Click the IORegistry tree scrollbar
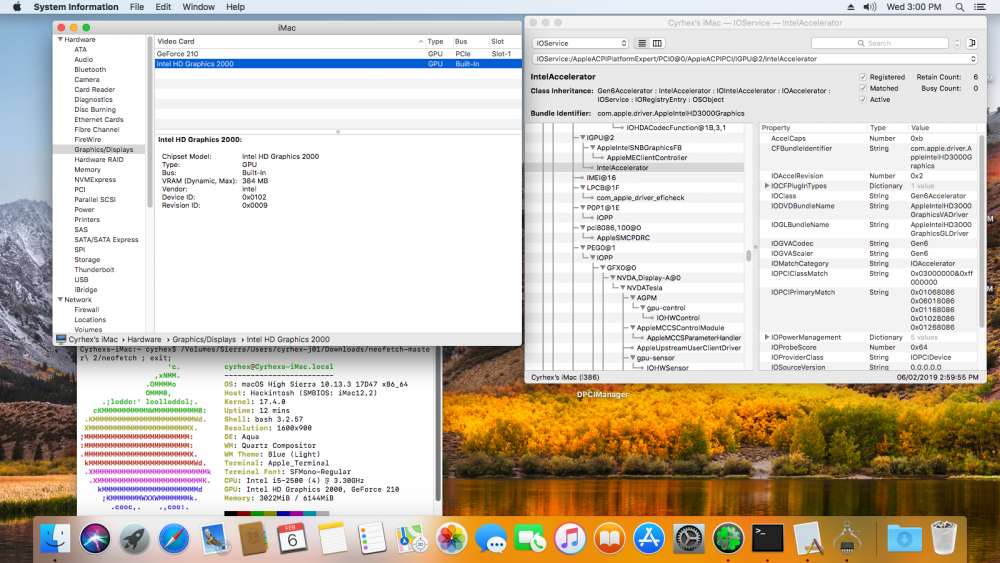1000x563 pixels. 748,256
